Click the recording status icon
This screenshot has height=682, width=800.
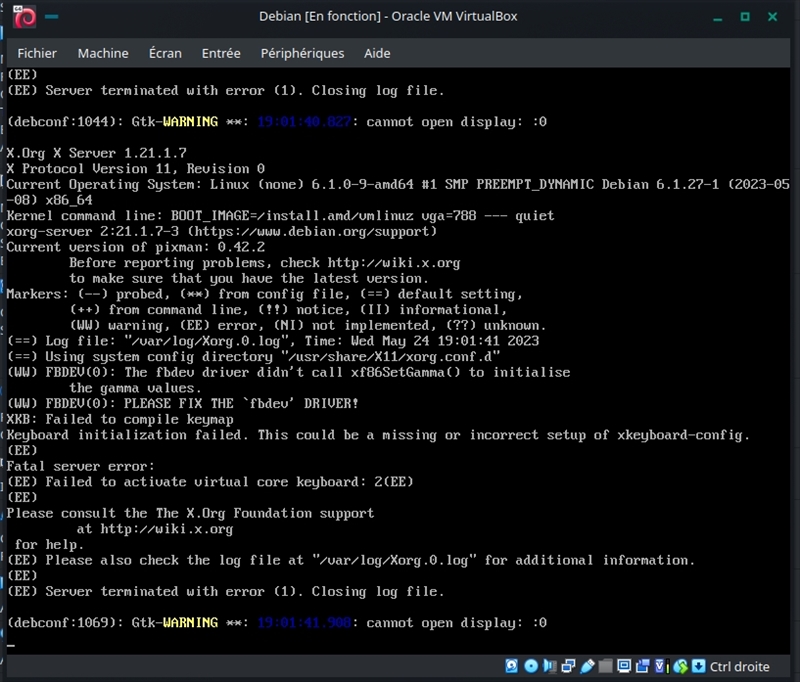pos(642,666)
